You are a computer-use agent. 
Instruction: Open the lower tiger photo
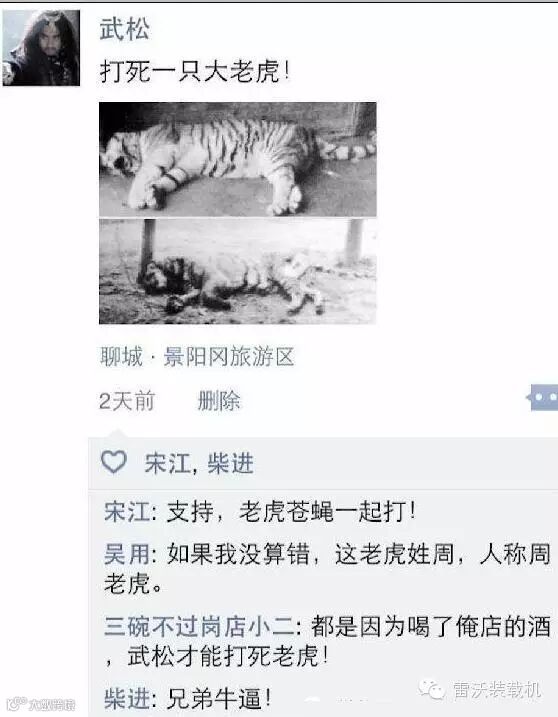tap(238, 272)
